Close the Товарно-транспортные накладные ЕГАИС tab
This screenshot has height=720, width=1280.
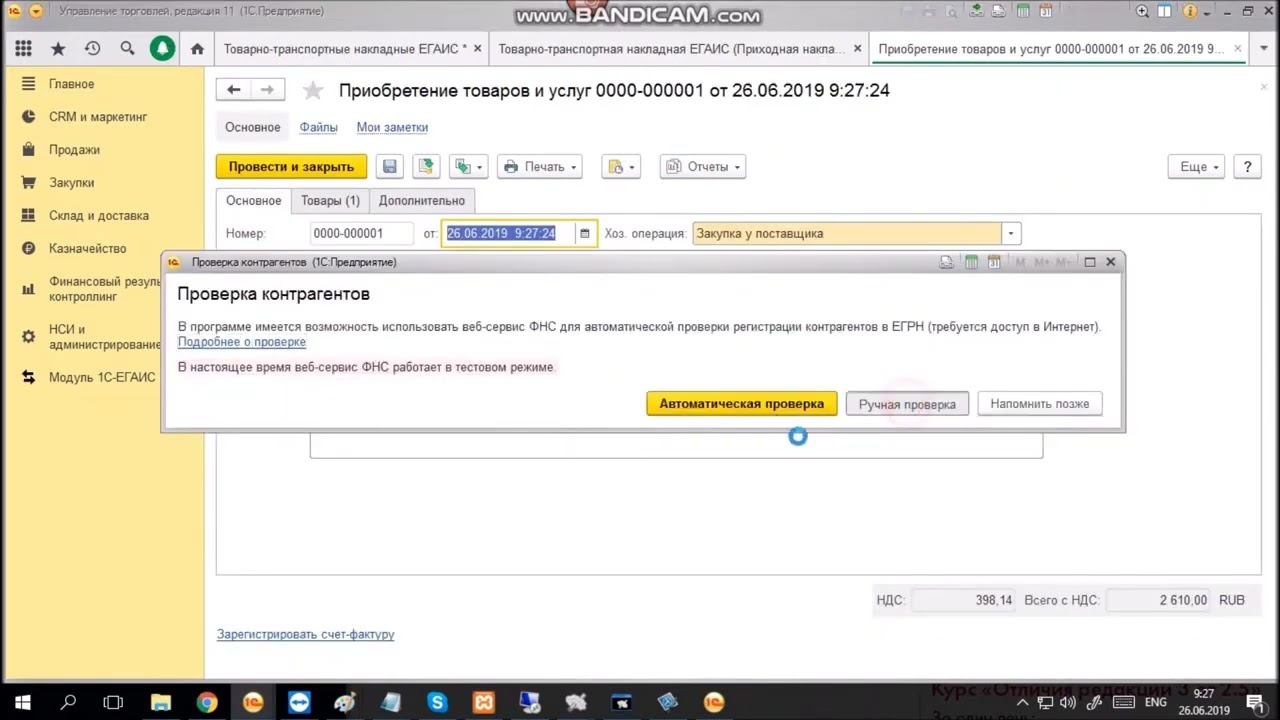point(477,48)
